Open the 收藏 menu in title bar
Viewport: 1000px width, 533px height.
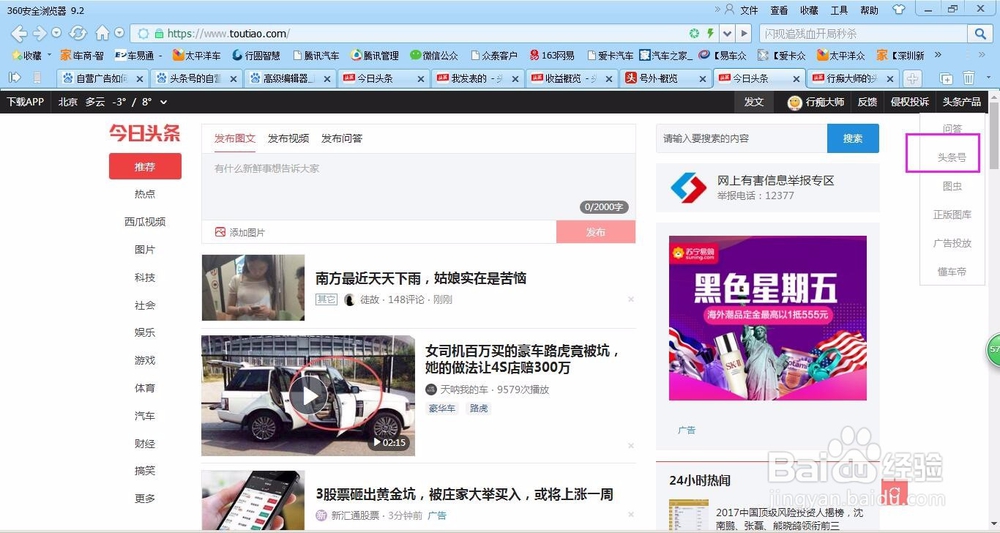809,10
